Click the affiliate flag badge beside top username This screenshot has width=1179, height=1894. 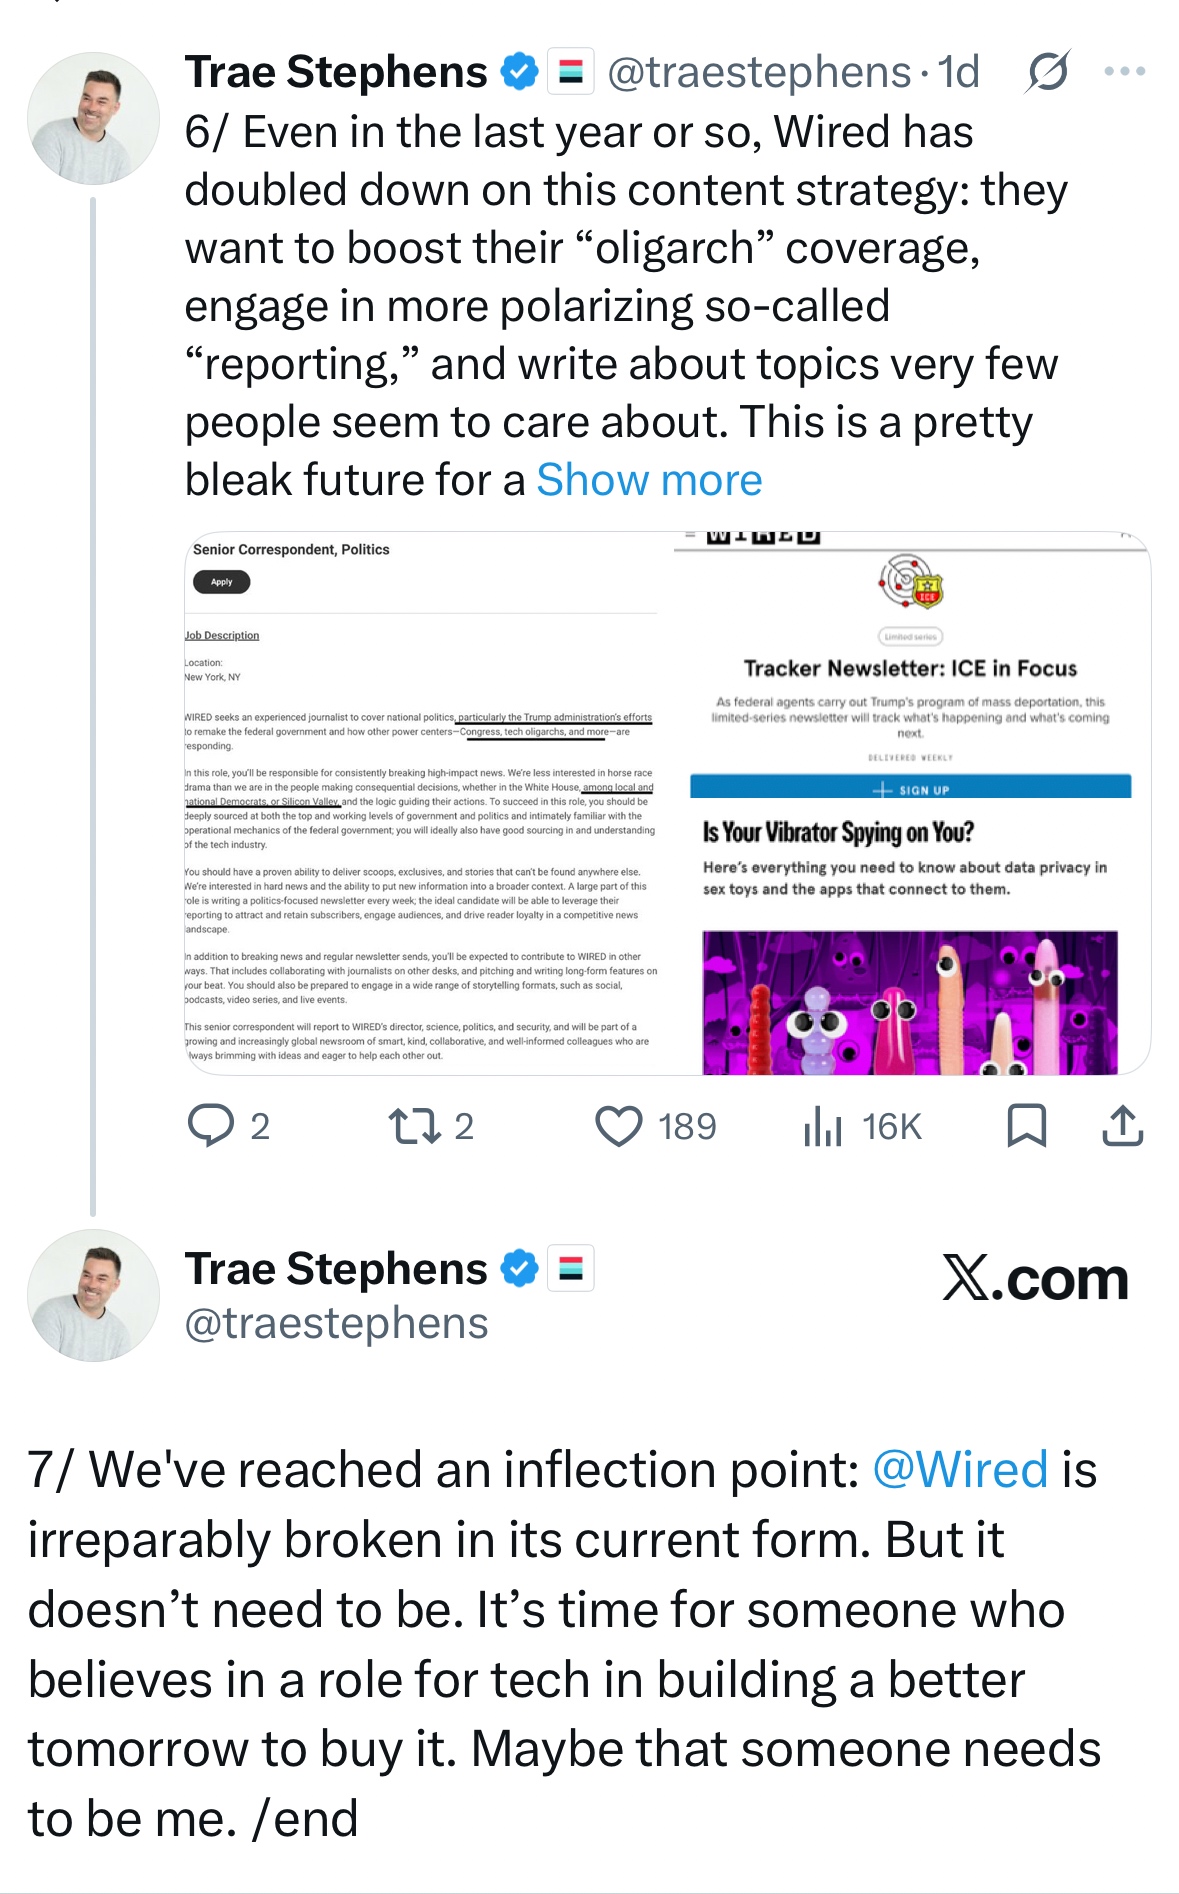[x=571, y=72]
